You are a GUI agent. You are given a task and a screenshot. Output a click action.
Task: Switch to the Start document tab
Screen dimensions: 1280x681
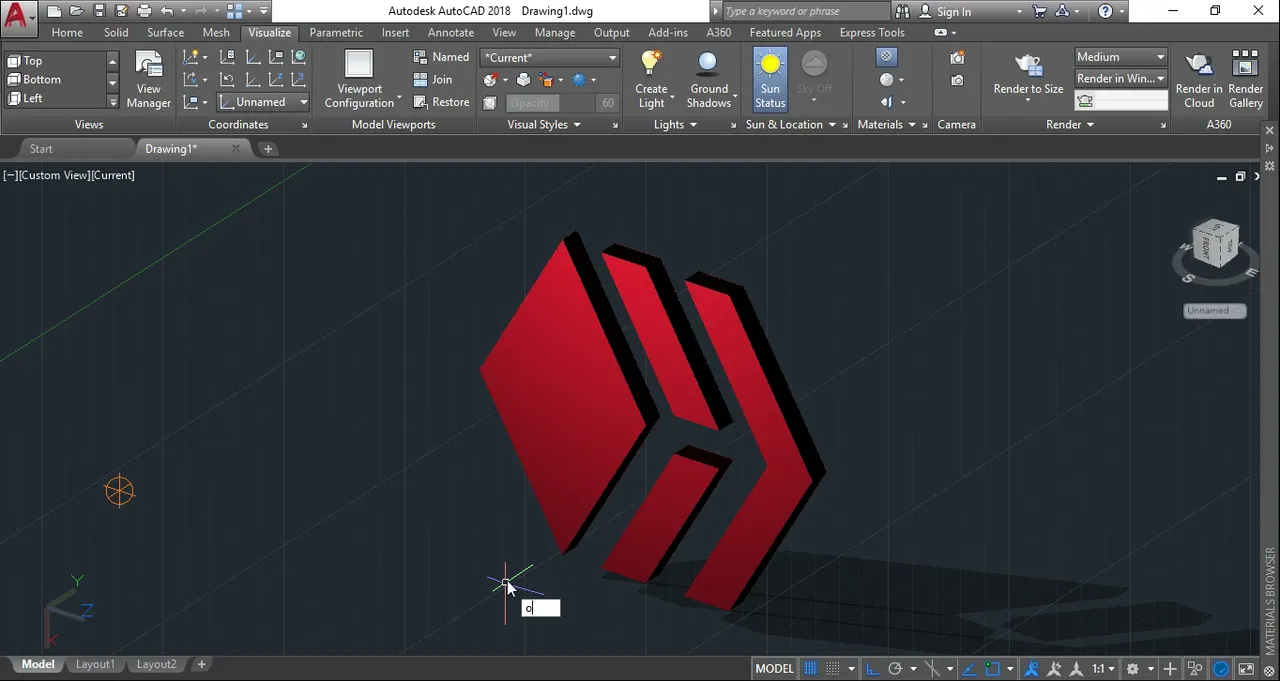(x=41, y=148)
